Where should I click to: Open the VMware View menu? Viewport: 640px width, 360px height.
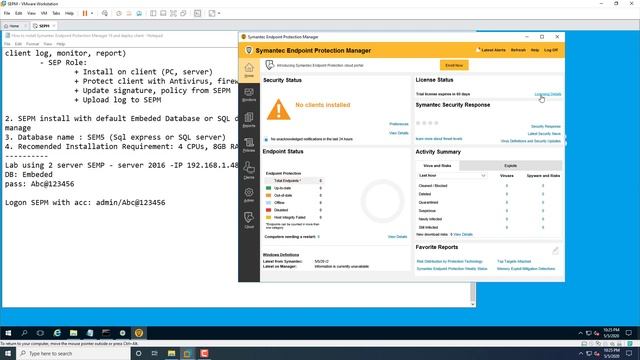click(31, 13)
